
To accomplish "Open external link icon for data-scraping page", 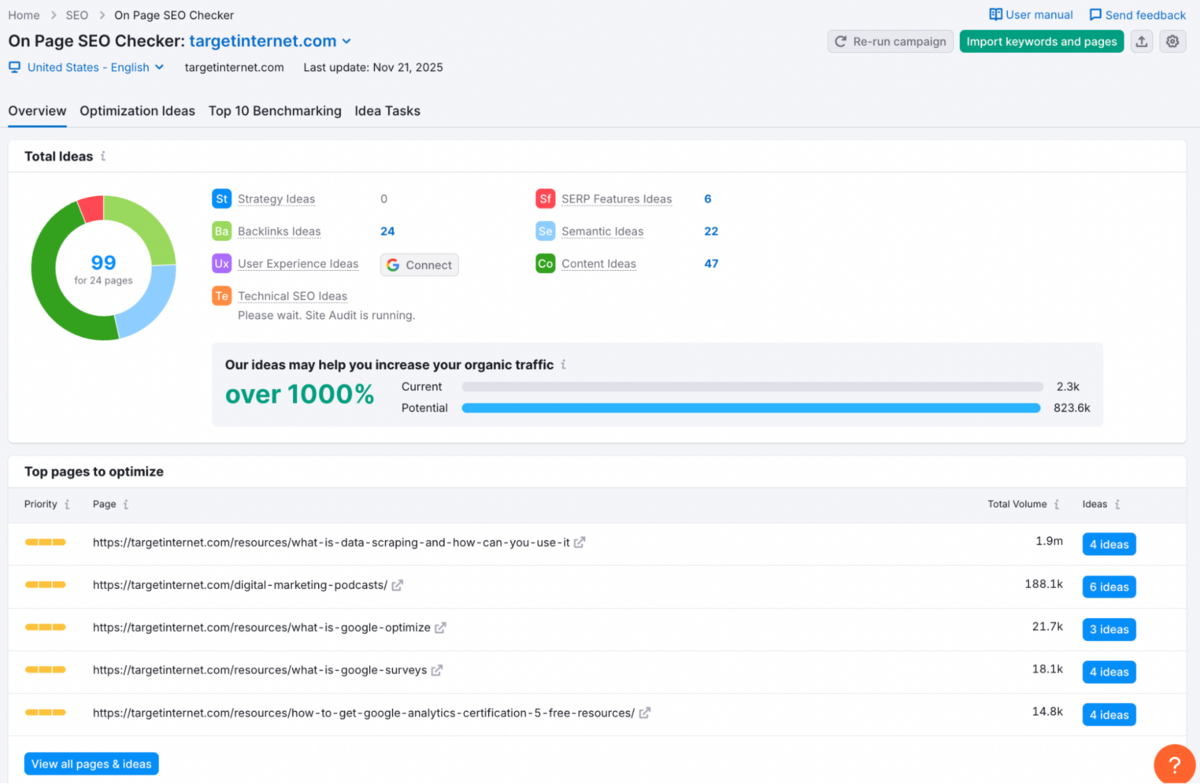I will pos(580,542).
